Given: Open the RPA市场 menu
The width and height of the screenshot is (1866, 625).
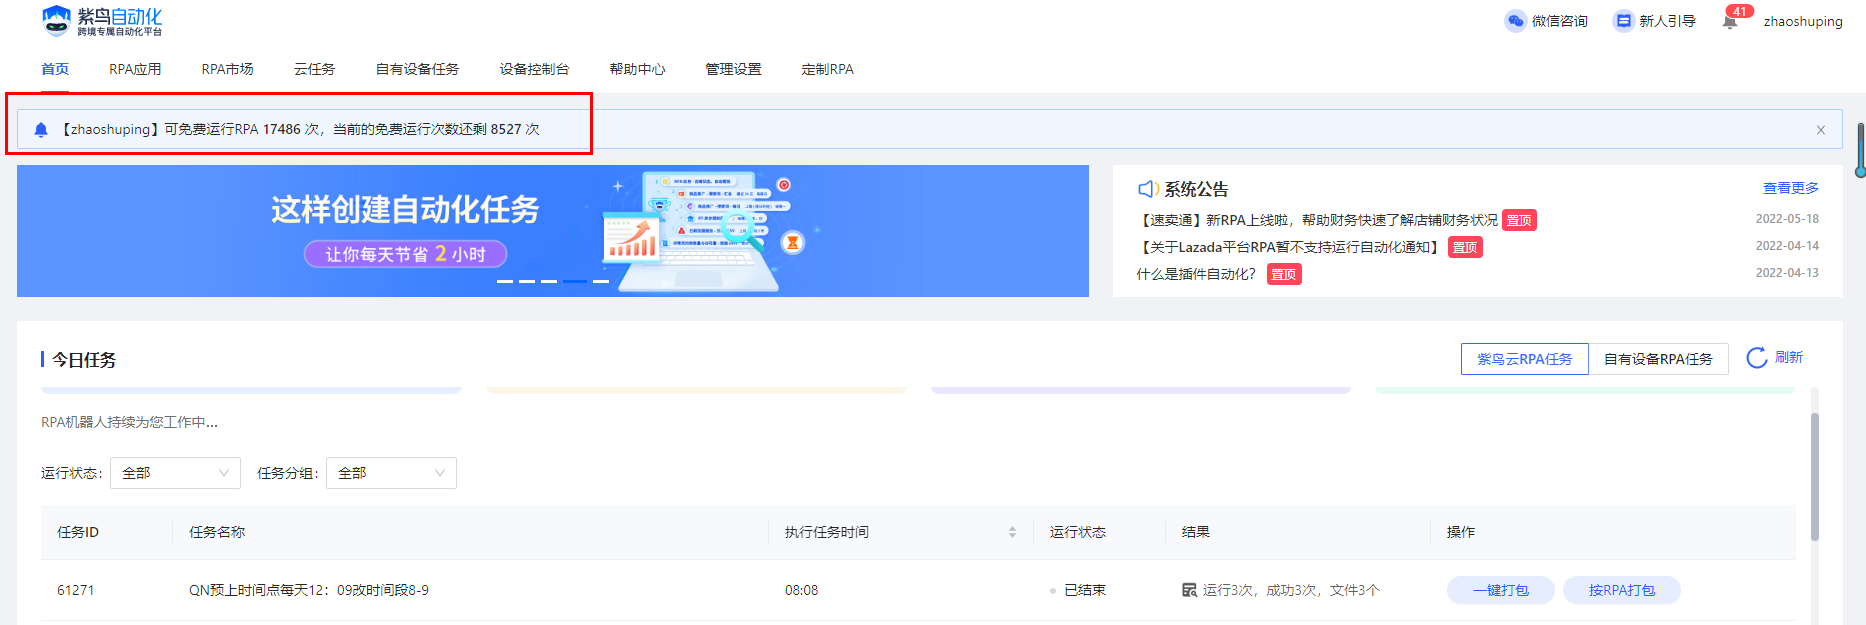Looking at the screenshot, I should pyautogui.click(x=227, y=69).
